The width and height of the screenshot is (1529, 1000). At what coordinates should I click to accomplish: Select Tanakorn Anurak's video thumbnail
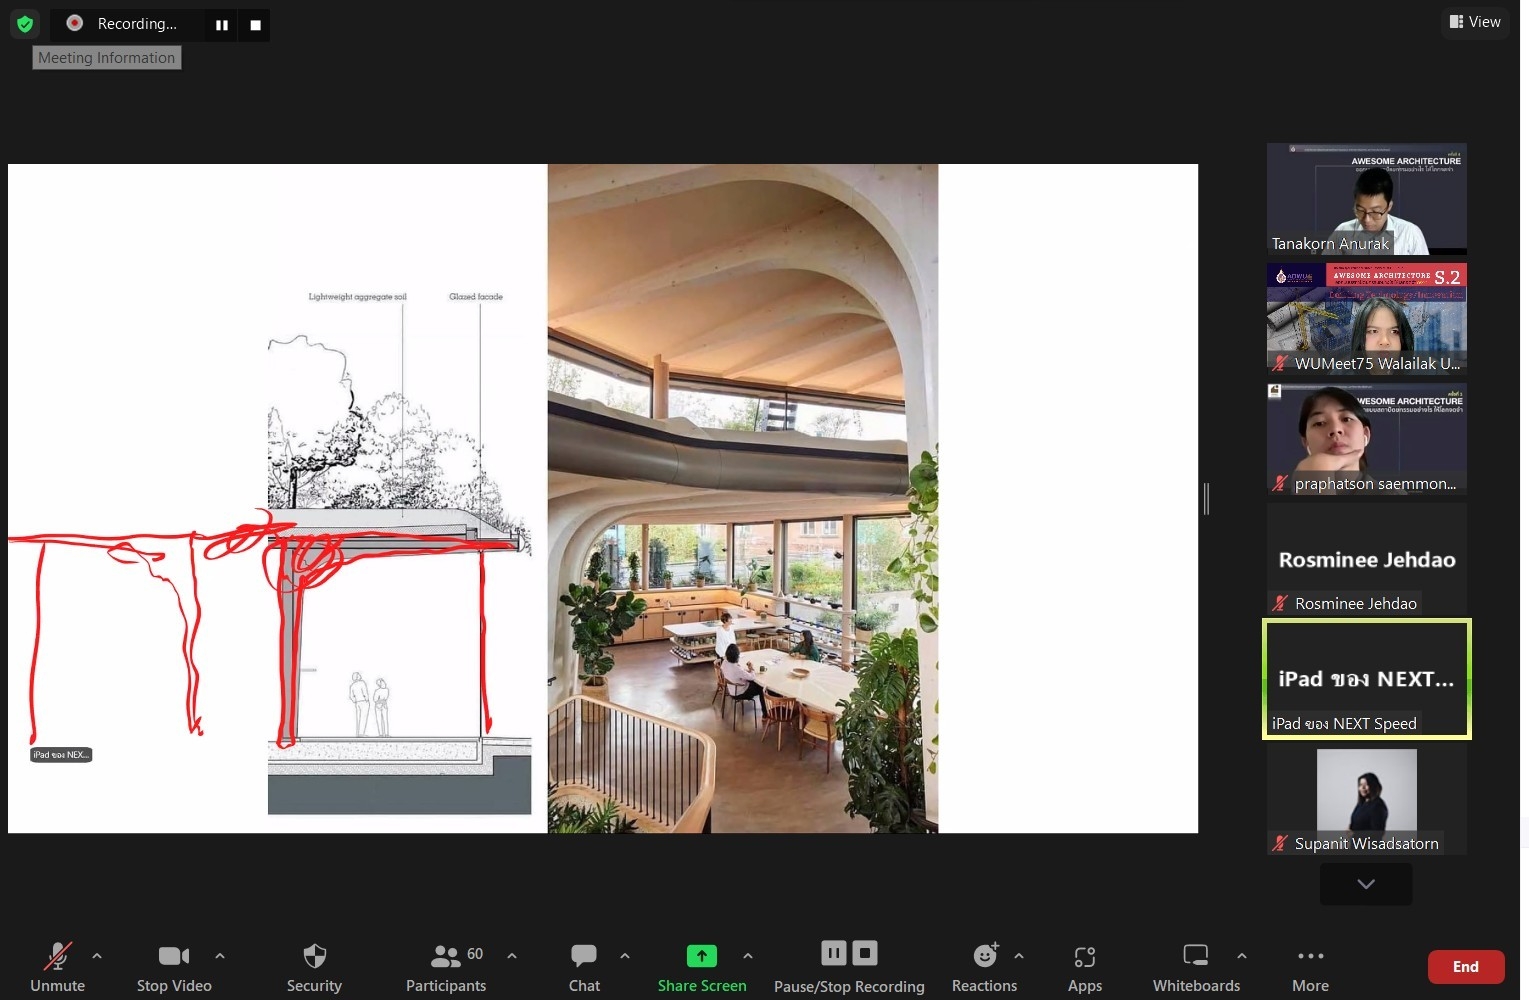coord(1366,199)
